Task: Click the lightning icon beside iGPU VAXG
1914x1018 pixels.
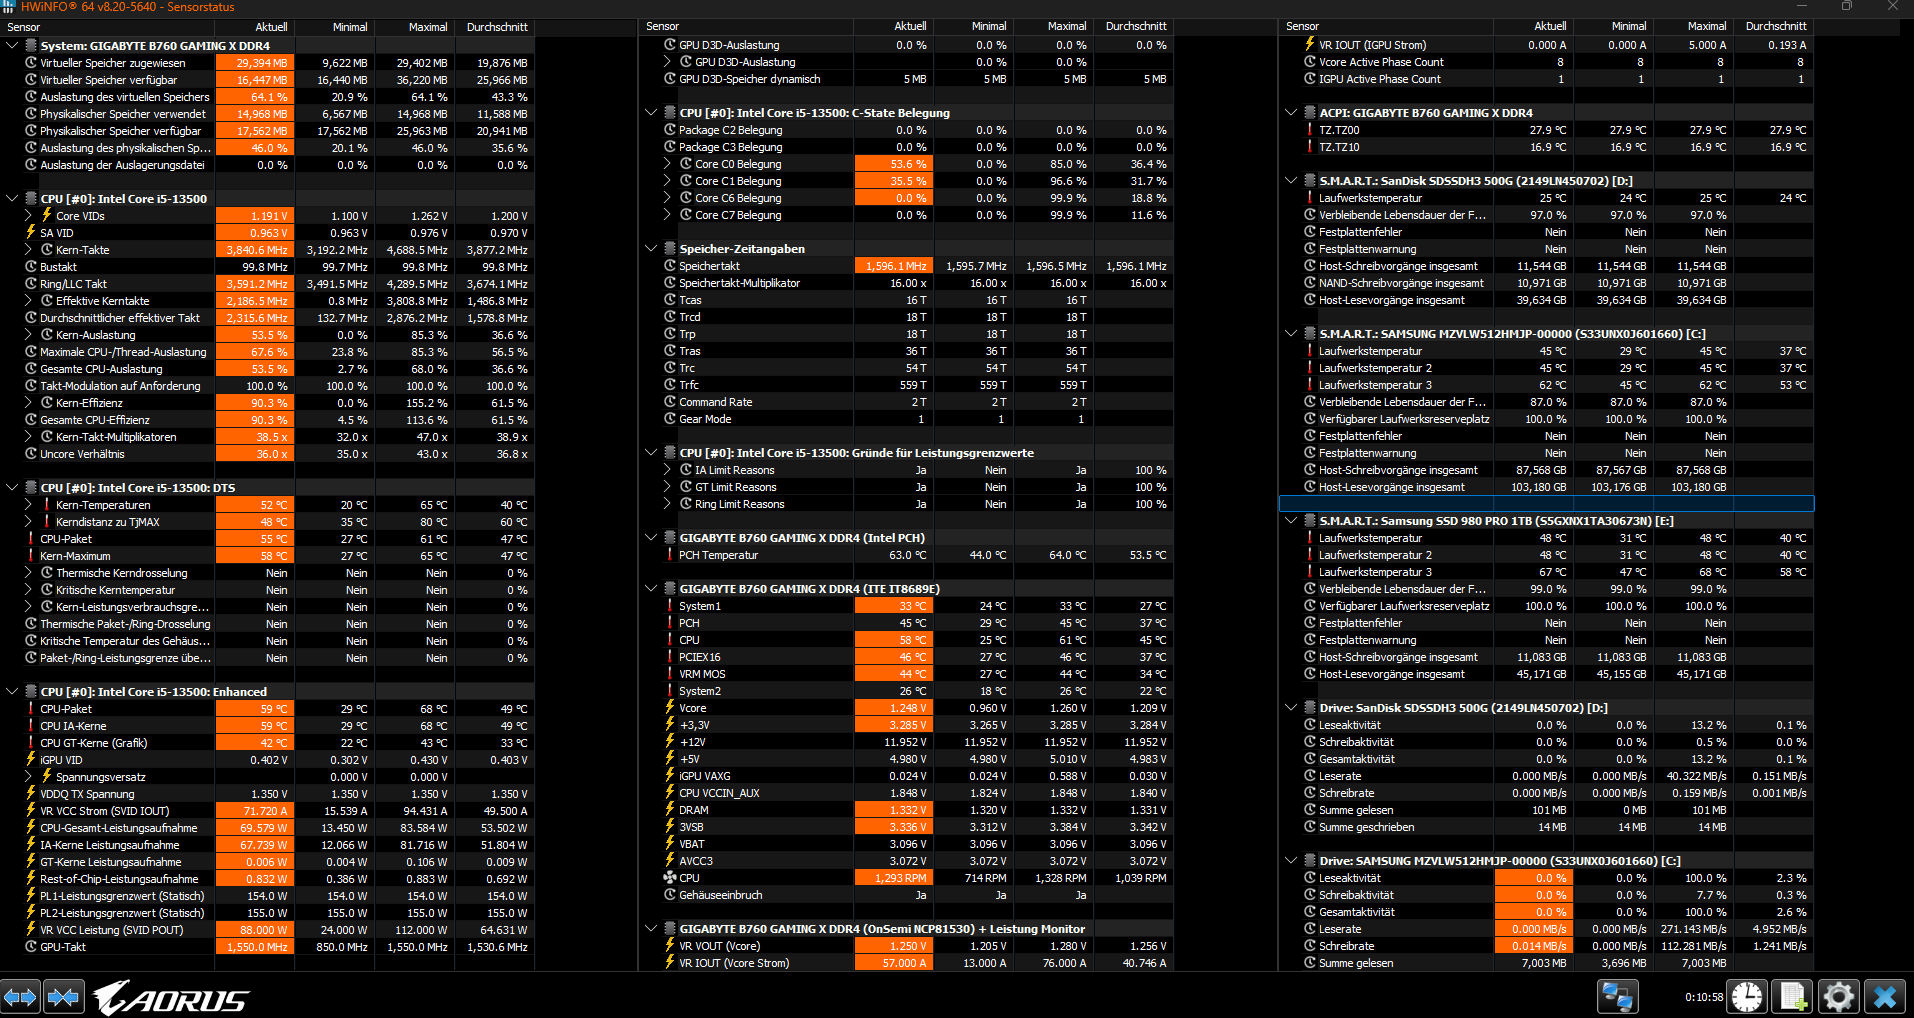Action: (670, 776)
